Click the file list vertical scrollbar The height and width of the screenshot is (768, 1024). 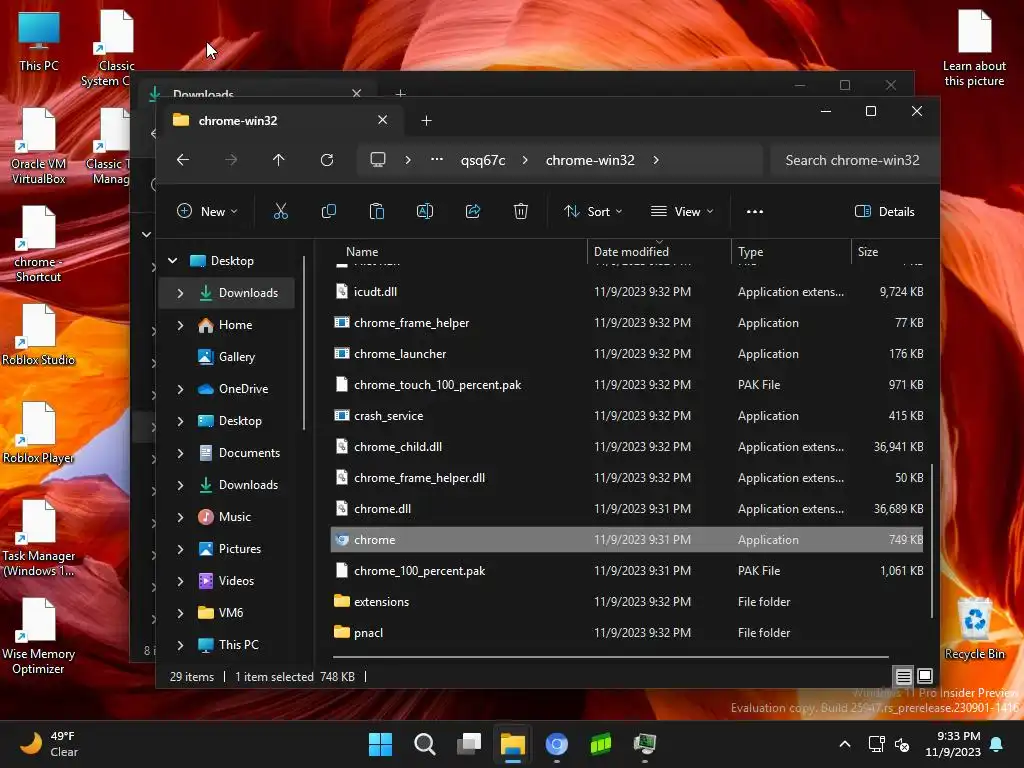932,541
